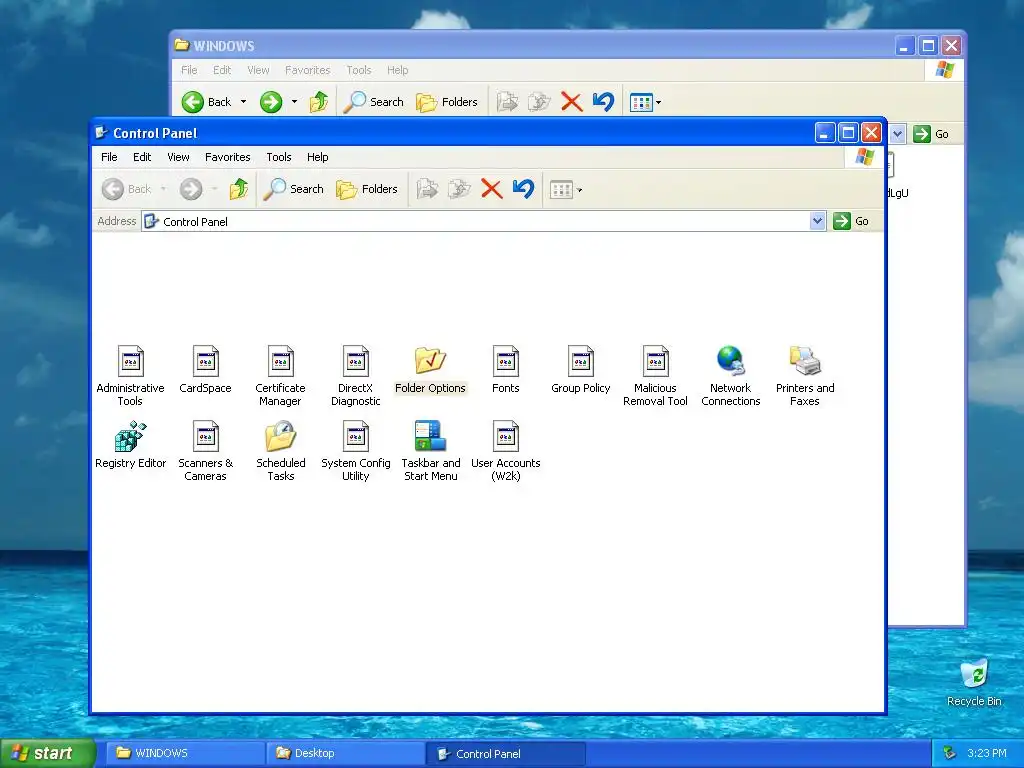
Task: Click the Start button
Action: (48, 753)
